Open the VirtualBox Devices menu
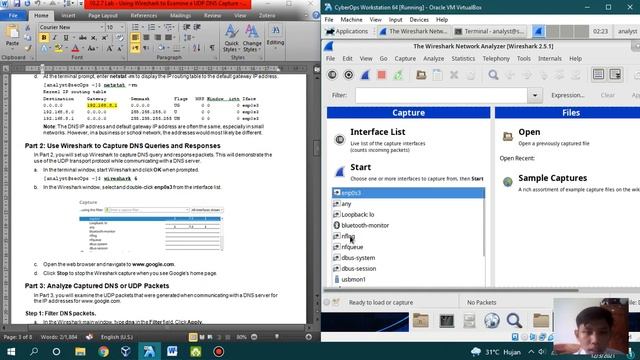 click(419, 20)
